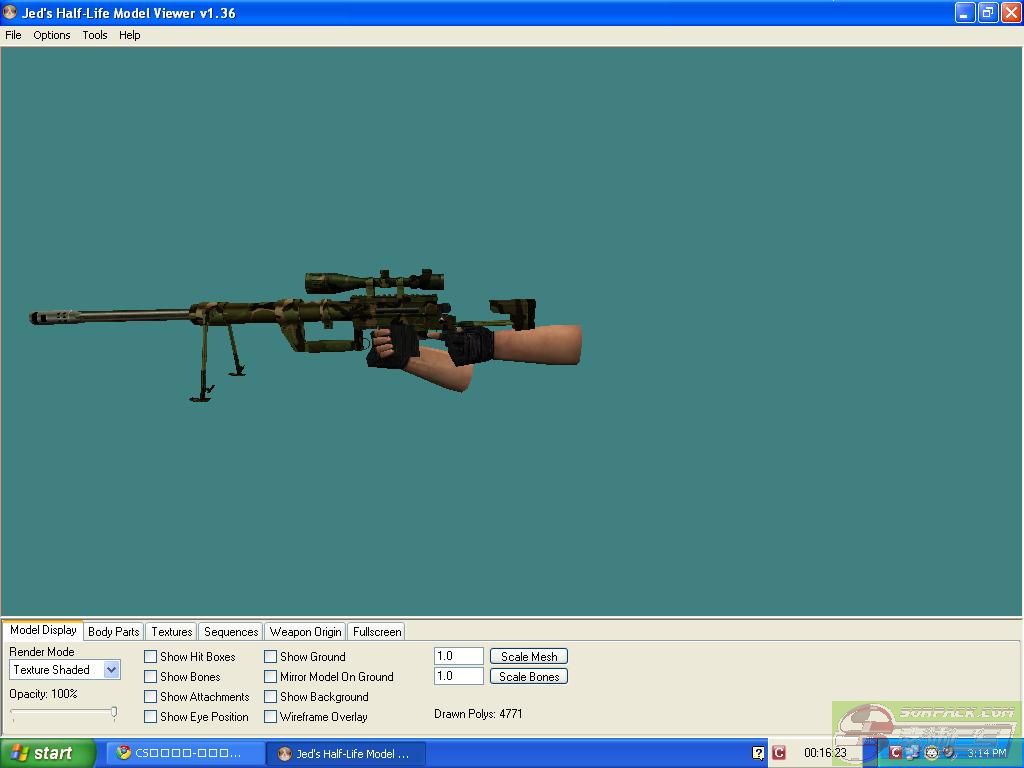Screen dimensions: 1024x768
Task: Click the Opacity slider handle
Action: pyautogui.click(x=114, y=713)
